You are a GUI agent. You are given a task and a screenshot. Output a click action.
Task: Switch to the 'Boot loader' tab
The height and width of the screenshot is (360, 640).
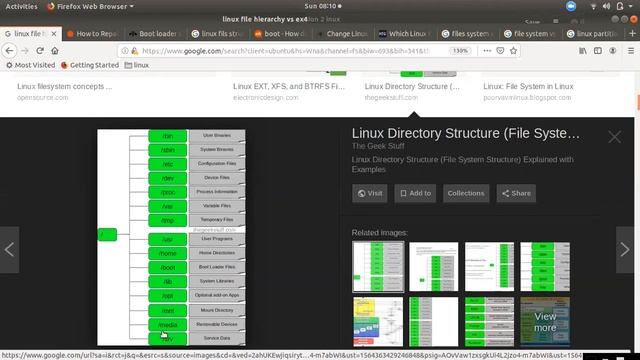tap(156, 33)
